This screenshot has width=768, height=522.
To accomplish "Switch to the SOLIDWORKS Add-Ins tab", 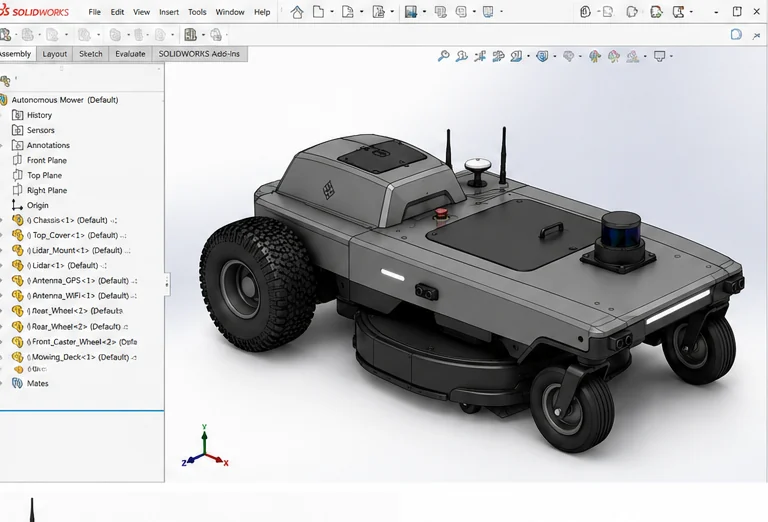I will [199, 54].
